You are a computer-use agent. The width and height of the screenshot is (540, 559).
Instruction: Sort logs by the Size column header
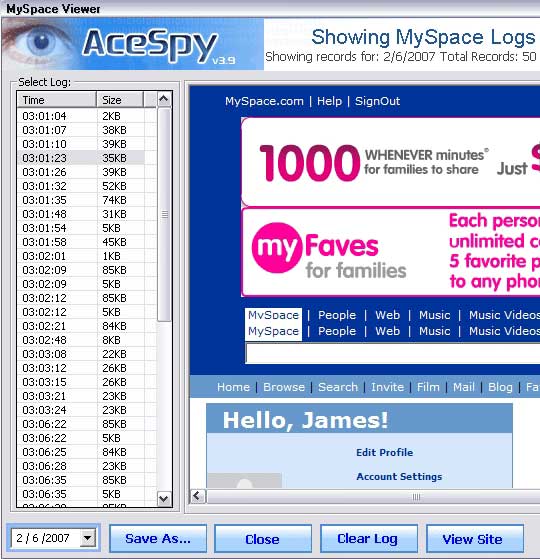[x=120, y=99]
